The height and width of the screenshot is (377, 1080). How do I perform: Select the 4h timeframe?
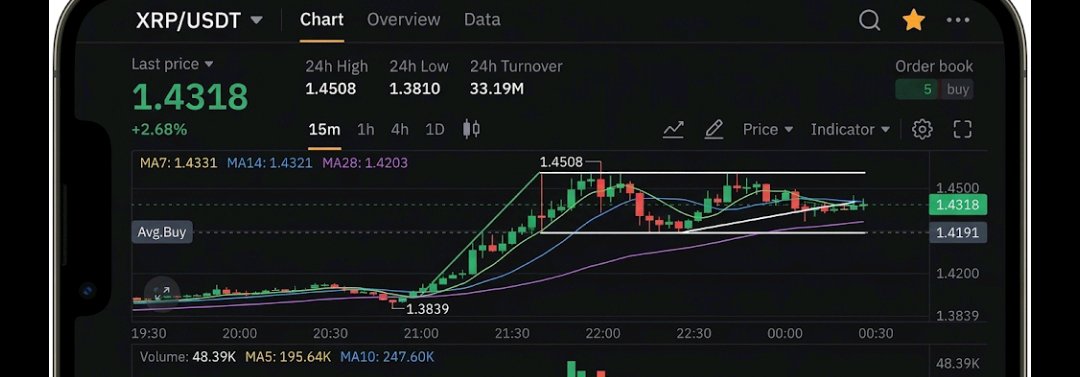pos(399,130)
